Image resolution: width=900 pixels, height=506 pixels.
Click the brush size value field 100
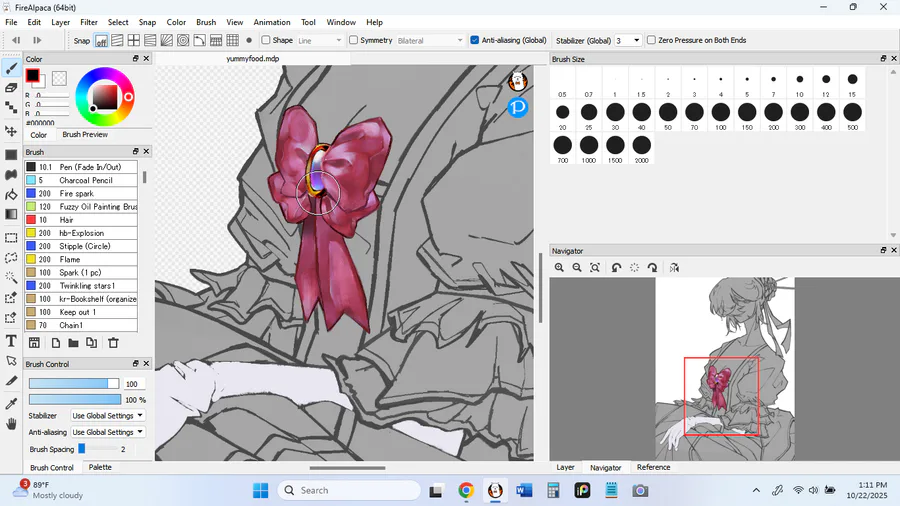[x=134, y=384]
